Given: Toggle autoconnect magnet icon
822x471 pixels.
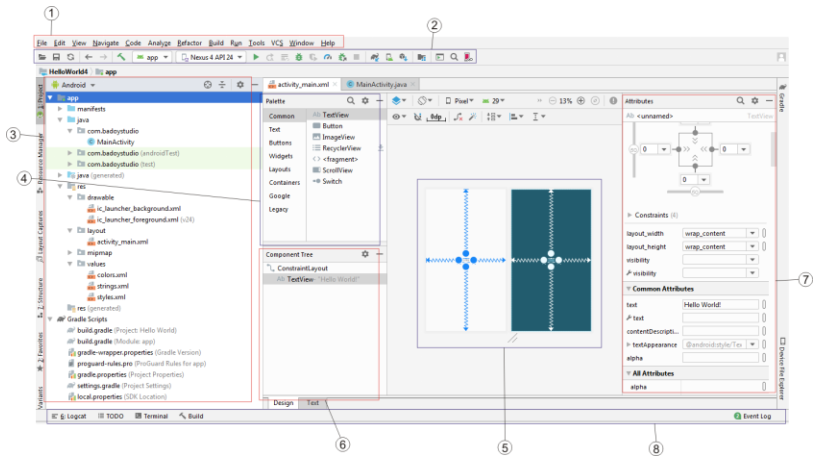Looking at the screenshot, I should 418,116.
